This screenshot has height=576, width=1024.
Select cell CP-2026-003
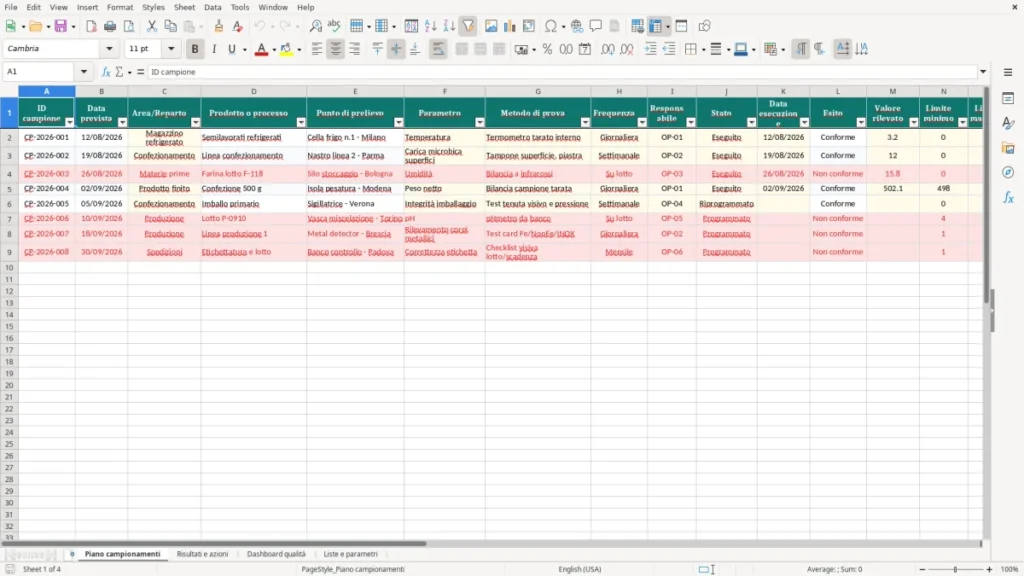46,174
